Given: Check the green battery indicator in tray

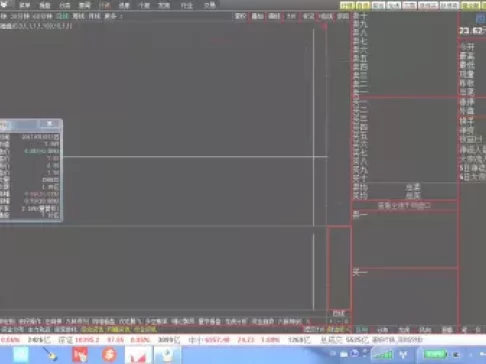Looking at the screenshot, I should tap(435, 354).
